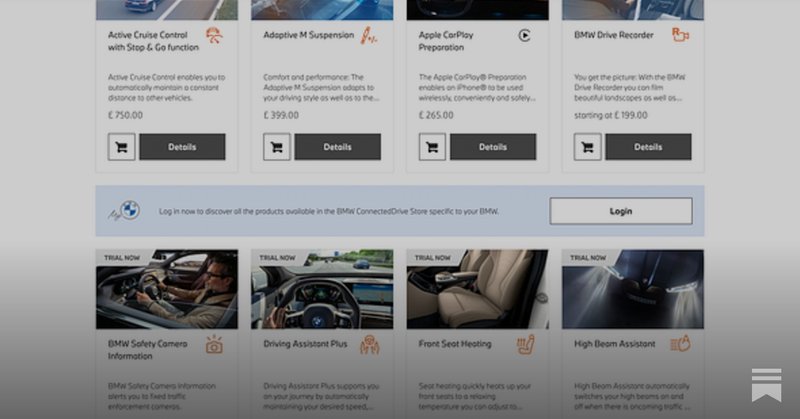Click the £ 750.00 price
This screenshot has height=419, width=800.
126,115
